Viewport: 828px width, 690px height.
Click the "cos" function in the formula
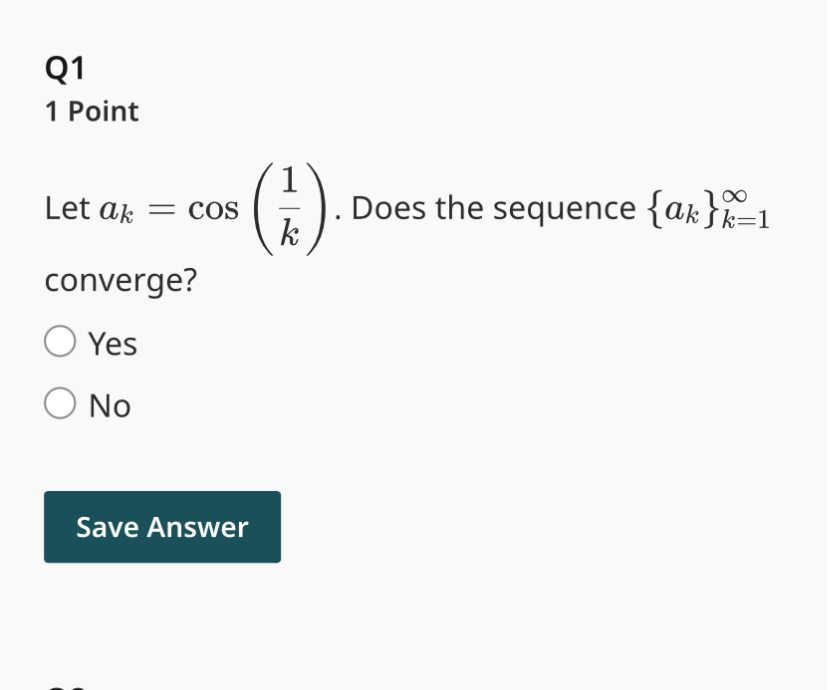[x=214, y=209]
